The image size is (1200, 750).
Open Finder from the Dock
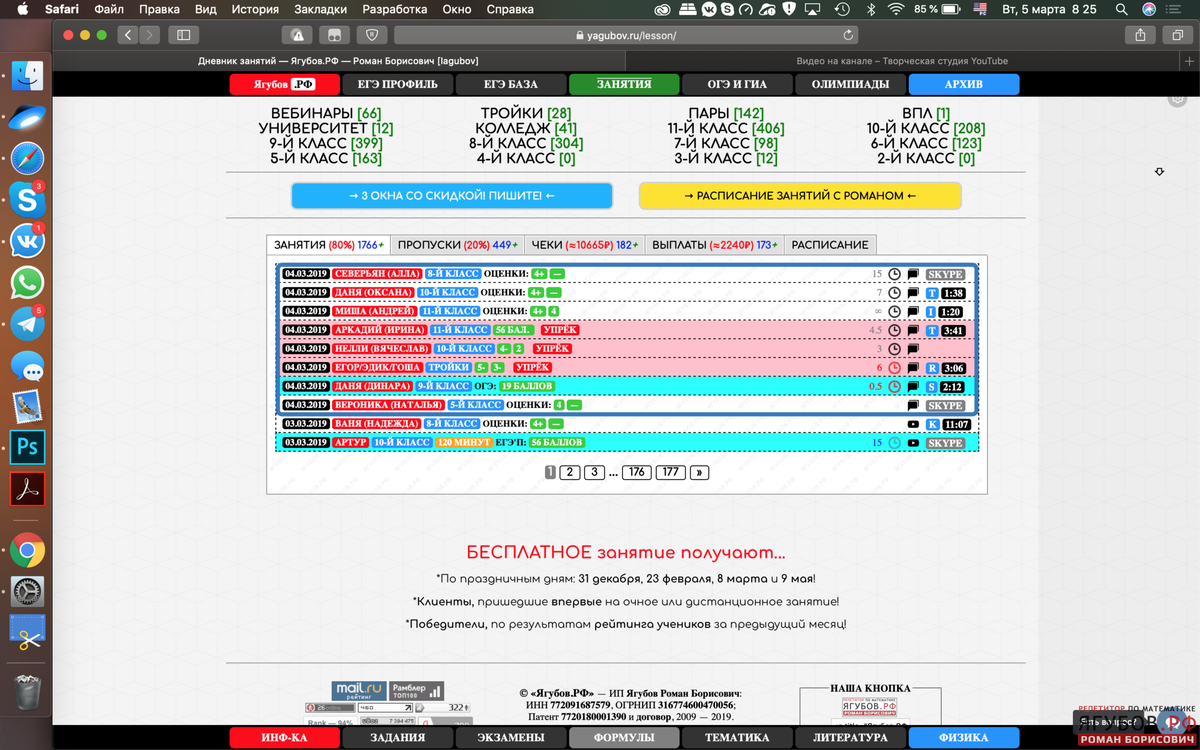tap(27, 76)
